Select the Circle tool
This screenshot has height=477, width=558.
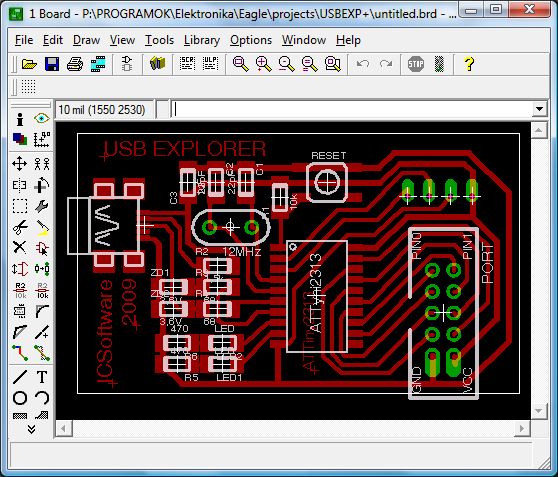20,398
